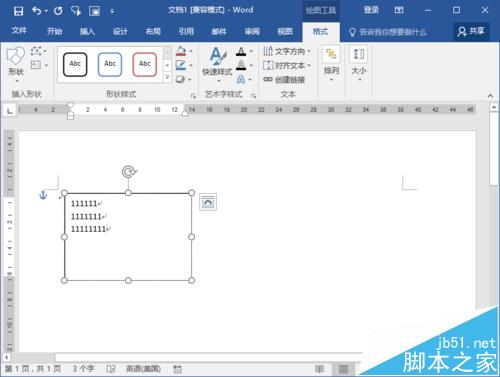Click the Redo/Repeat icon
Image resolution: width=500 pixels, height=377 pixels.
pyautogui.click(x=58, y=11)
